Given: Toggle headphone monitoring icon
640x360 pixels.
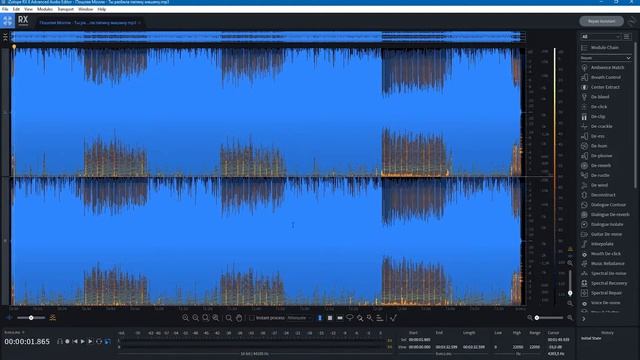Looking at the screenshot, I should tap(60, 341).
